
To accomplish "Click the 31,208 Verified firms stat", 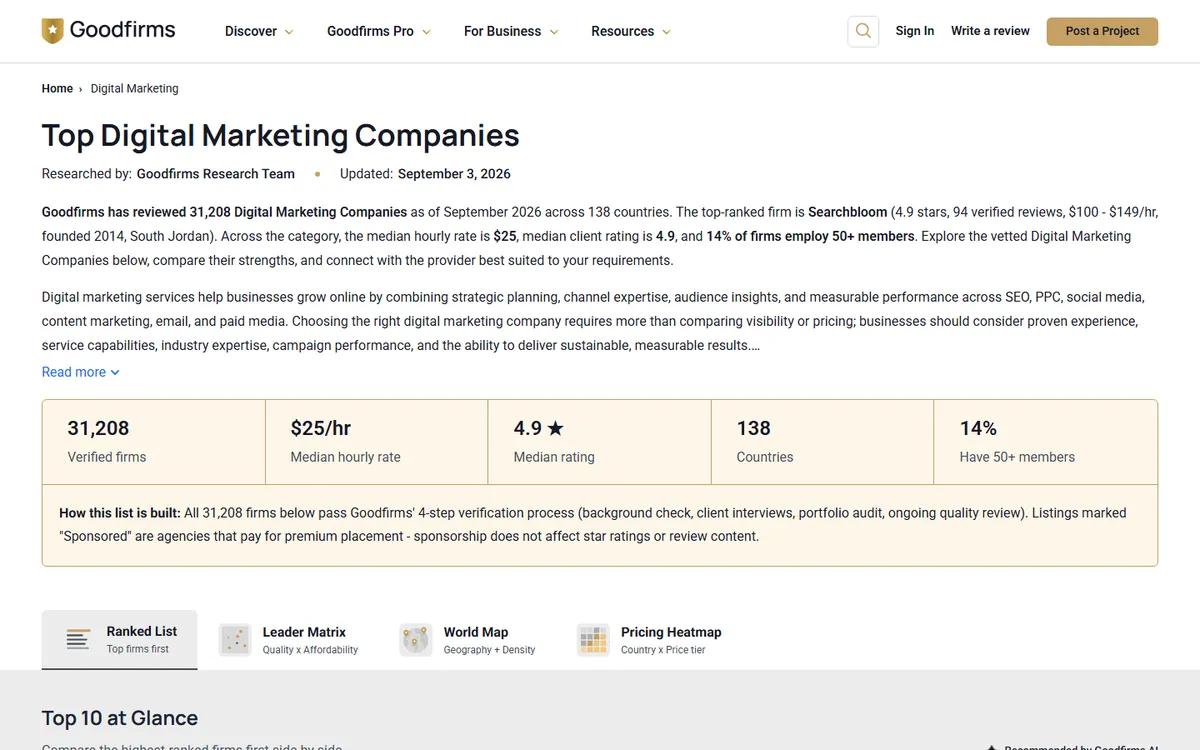I will [153, 442].
